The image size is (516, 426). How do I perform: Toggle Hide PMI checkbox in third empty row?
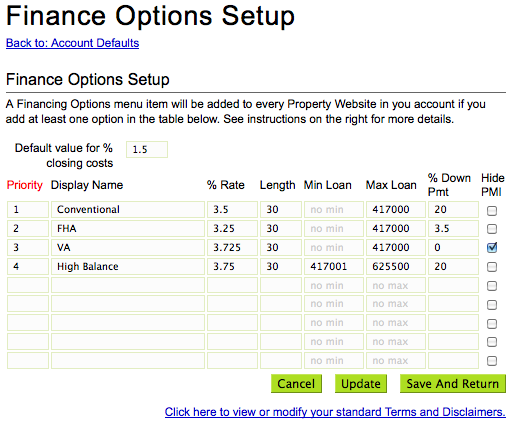point(492,324)
